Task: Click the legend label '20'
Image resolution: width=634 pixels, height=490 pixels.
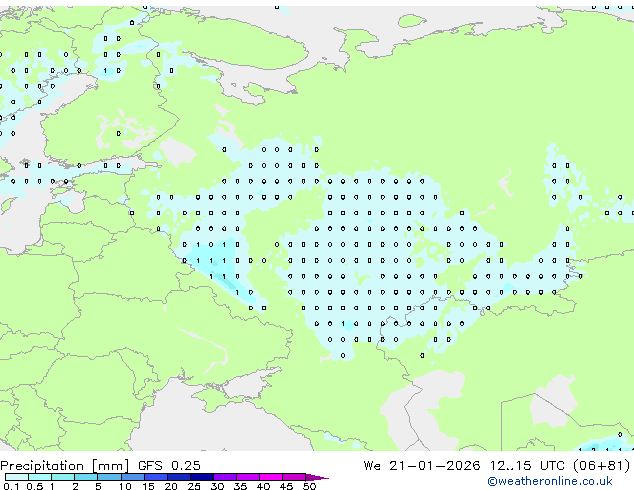Action: (x=171, y=486)
